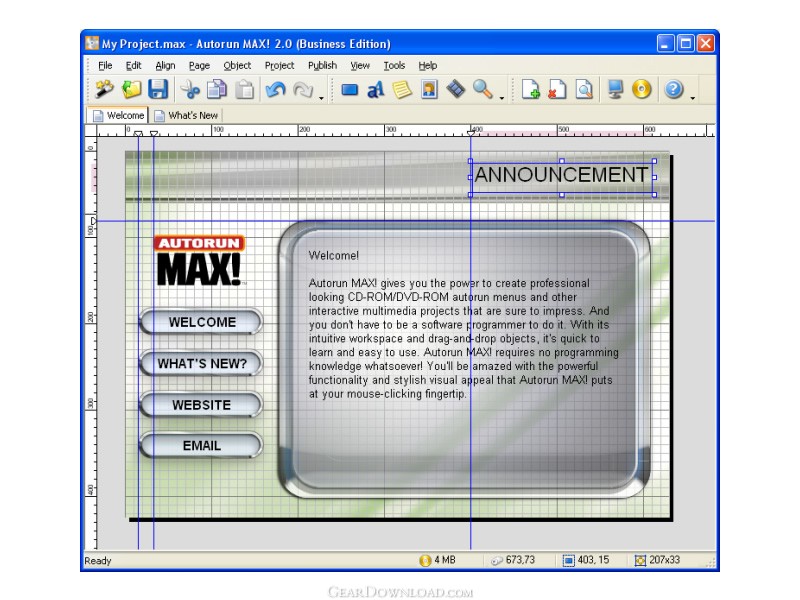This screenshot has height=600, width=800.
Task: Undo the last action with blue arrow
Action: click(276, 90)
